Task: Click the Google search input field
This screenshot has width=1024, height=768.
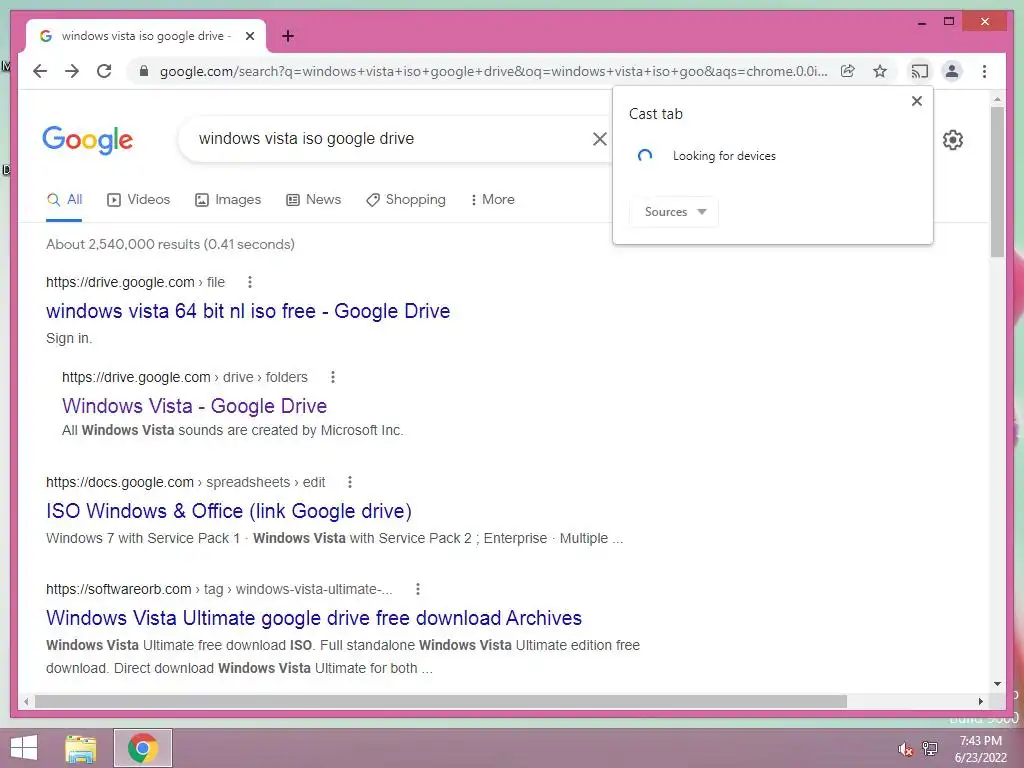Action: (x=392, y=138)
